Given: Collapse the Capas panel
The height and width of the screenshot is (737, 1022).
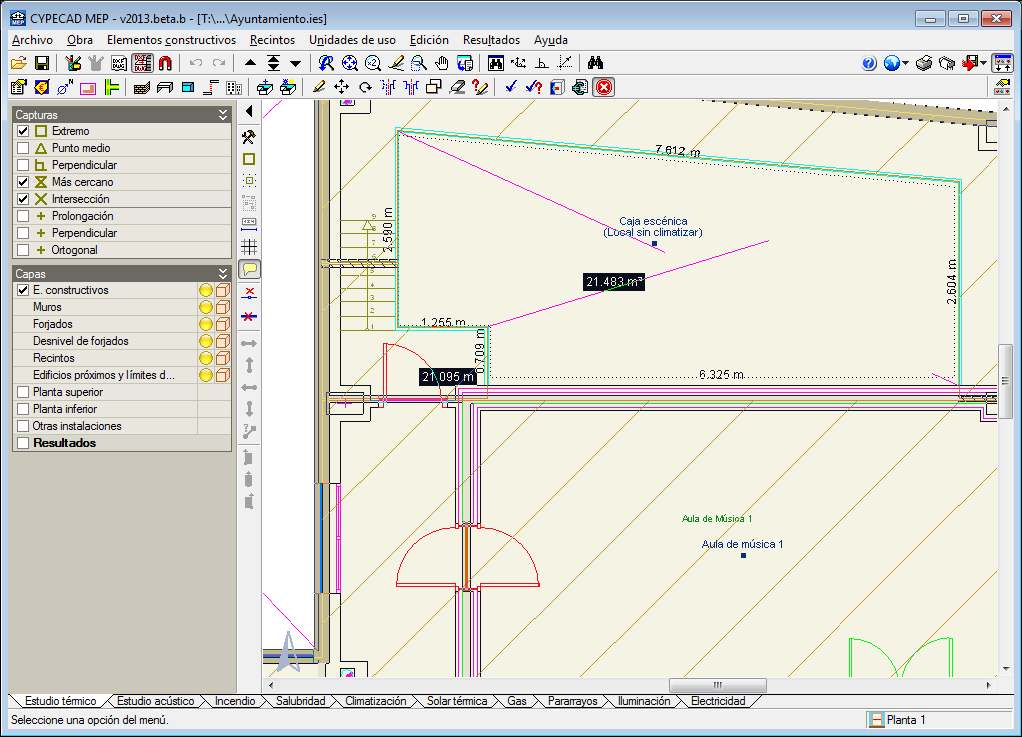Looking at the screenshot, I should 223,273.
